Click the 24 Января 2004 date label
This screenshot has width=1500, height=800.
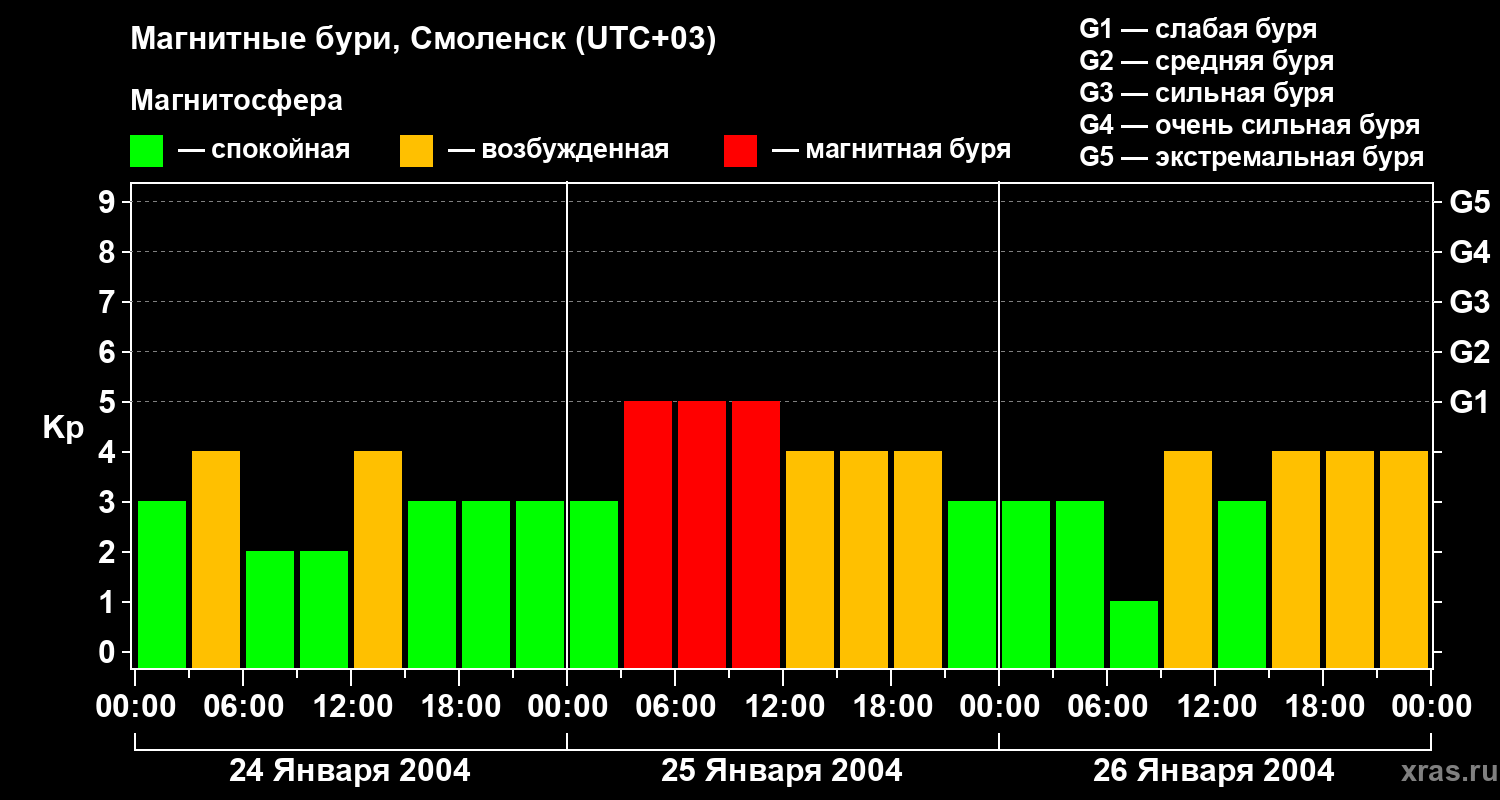point(350,771)
